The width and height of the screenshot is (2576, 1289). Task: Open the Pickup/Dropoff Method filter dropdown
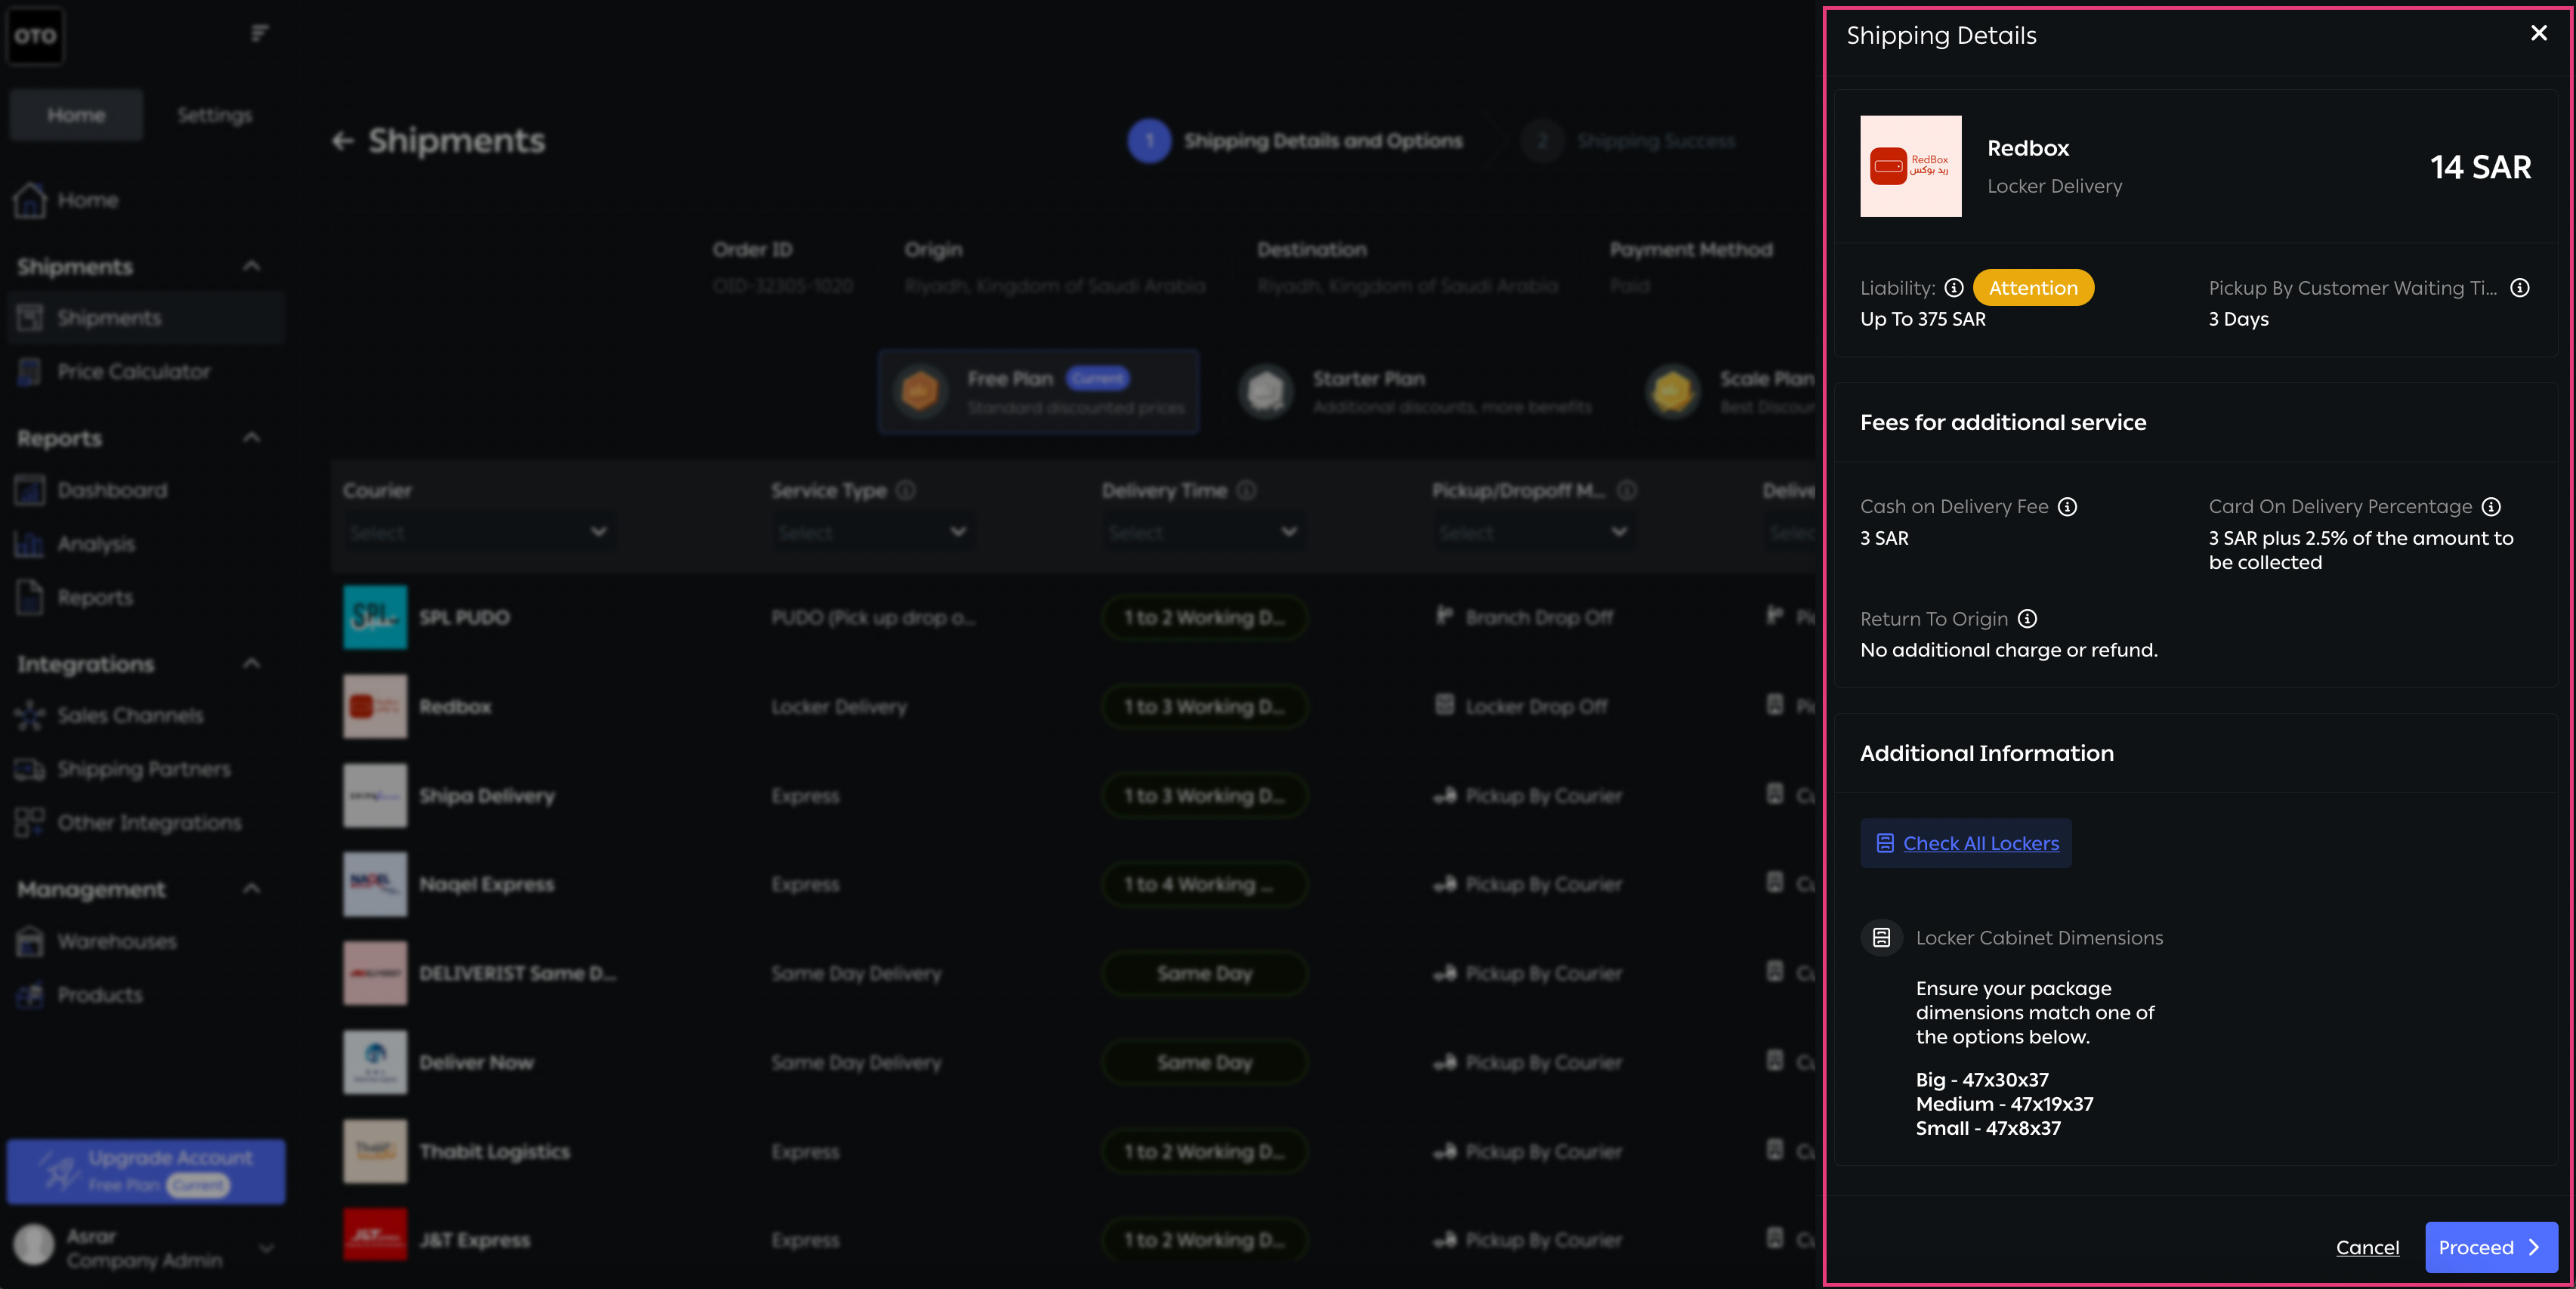click(1535, 532)
